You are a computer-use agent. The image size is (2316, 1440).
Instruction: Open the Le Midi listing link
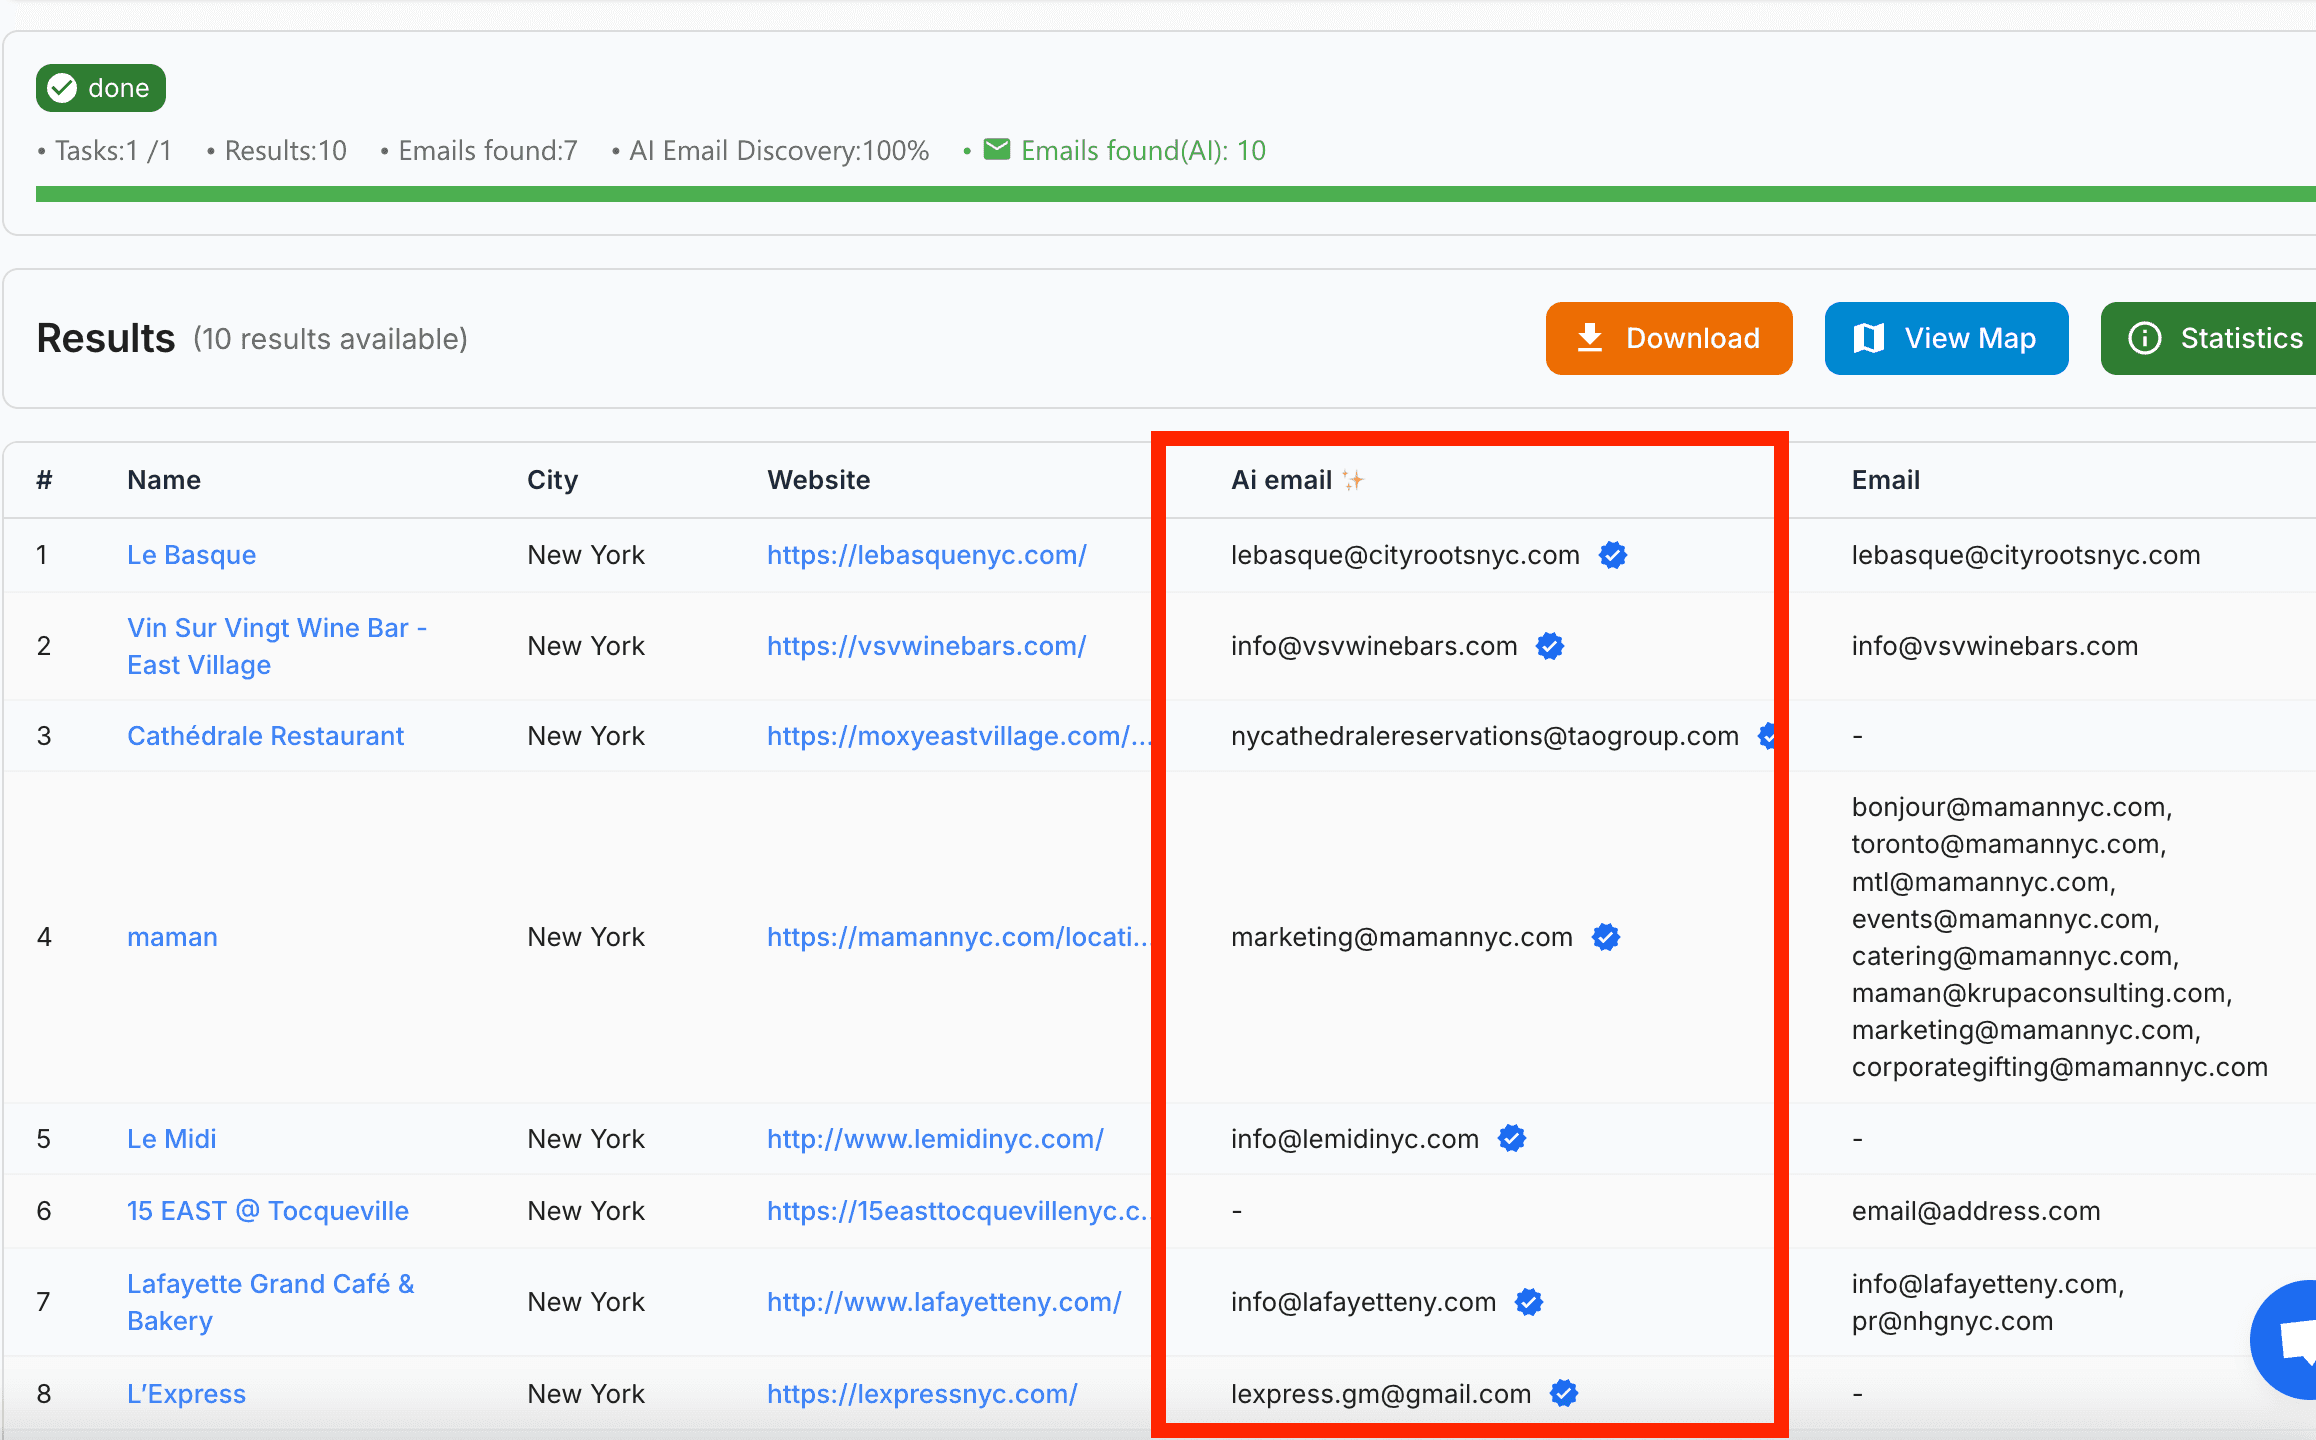(x=171, y=1139)
